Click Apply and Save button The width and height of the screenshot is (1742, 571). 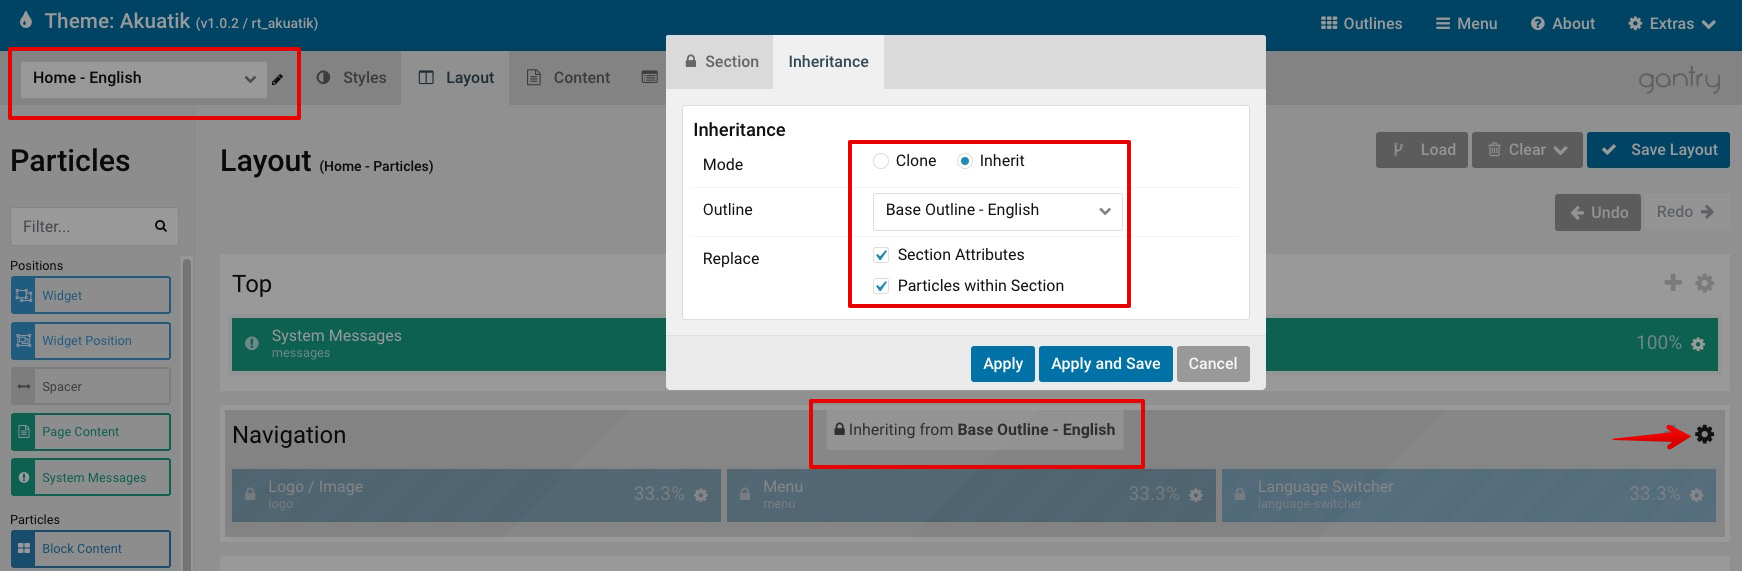click(1105, 364)
